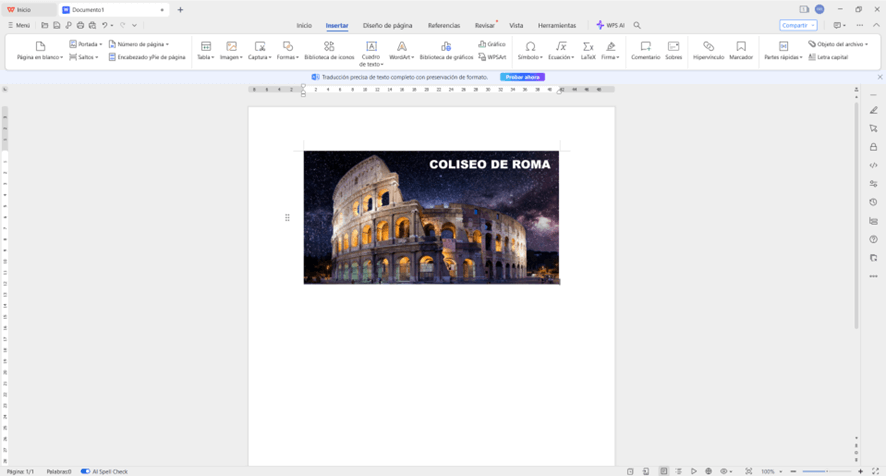
Task: Open the Referencias tab
Action: coord(444,25)
